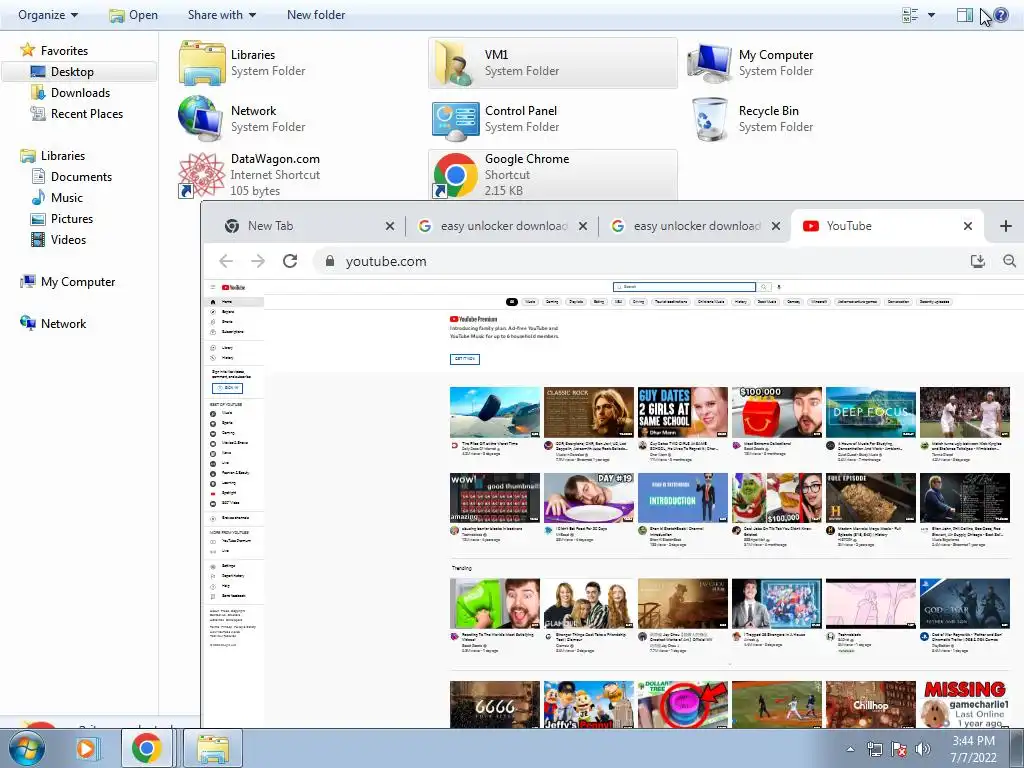The height and width of the screenshot is (768, 1024).
Task: Click the YouTube search field
Action: coord(684,287)
